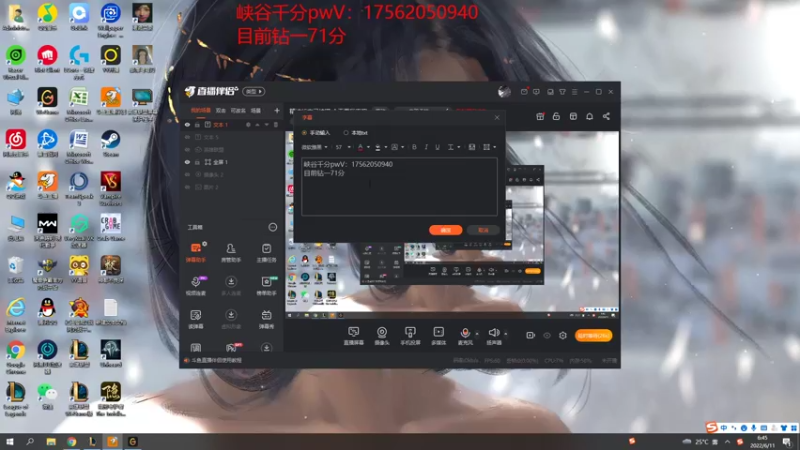
Task: Click inside the subtitle text input area
Action: click(399, 186)
